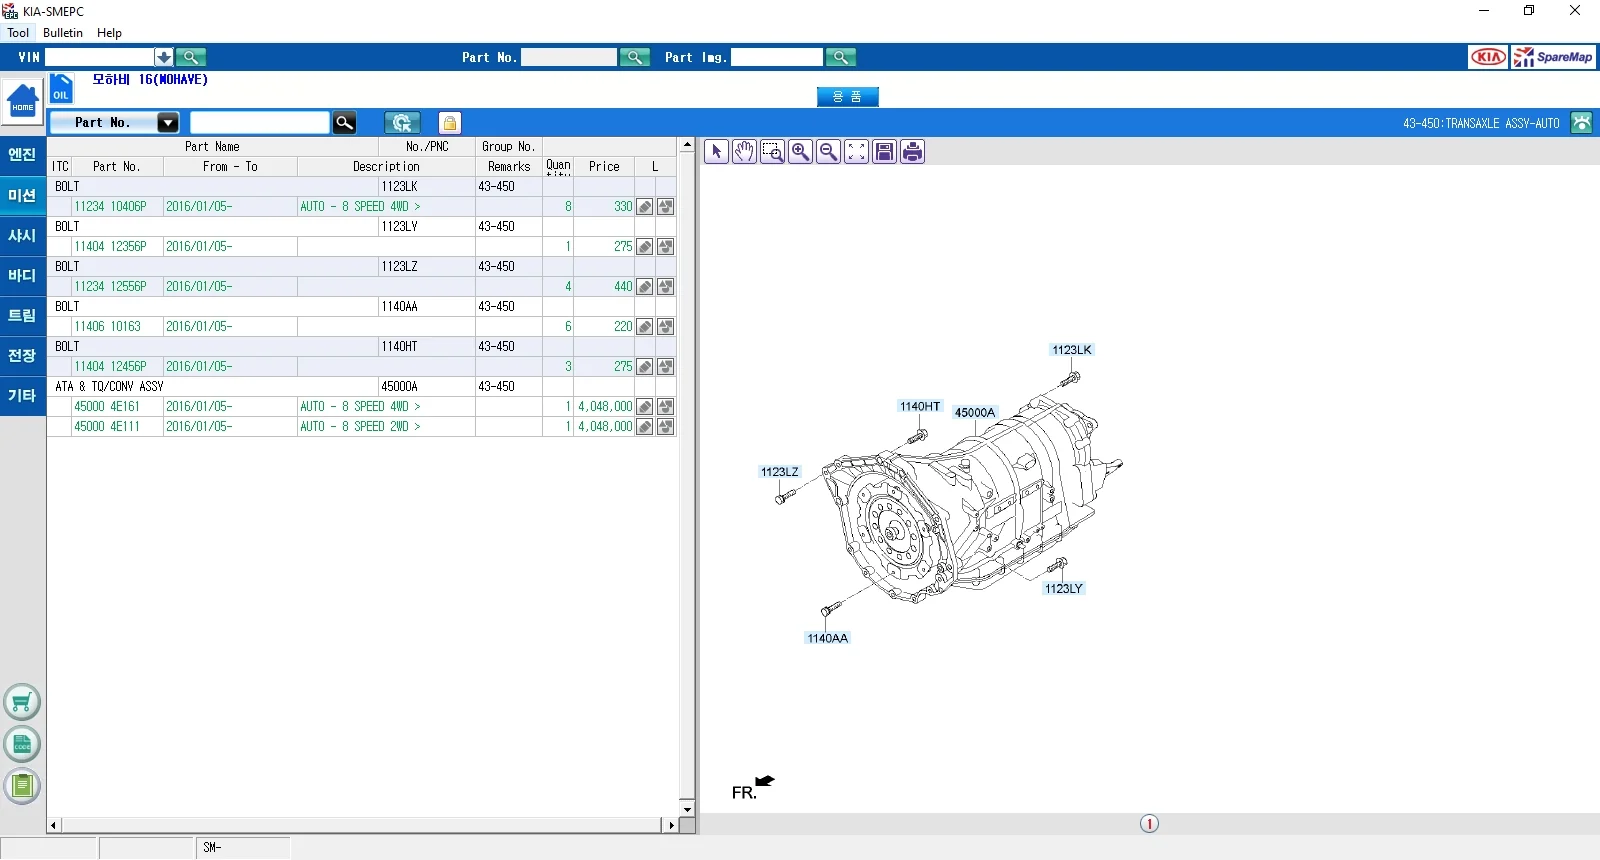The height and width of the screenshot is (860, 1600).
Task: Save the diagram image
Action: tap(884, 151)
